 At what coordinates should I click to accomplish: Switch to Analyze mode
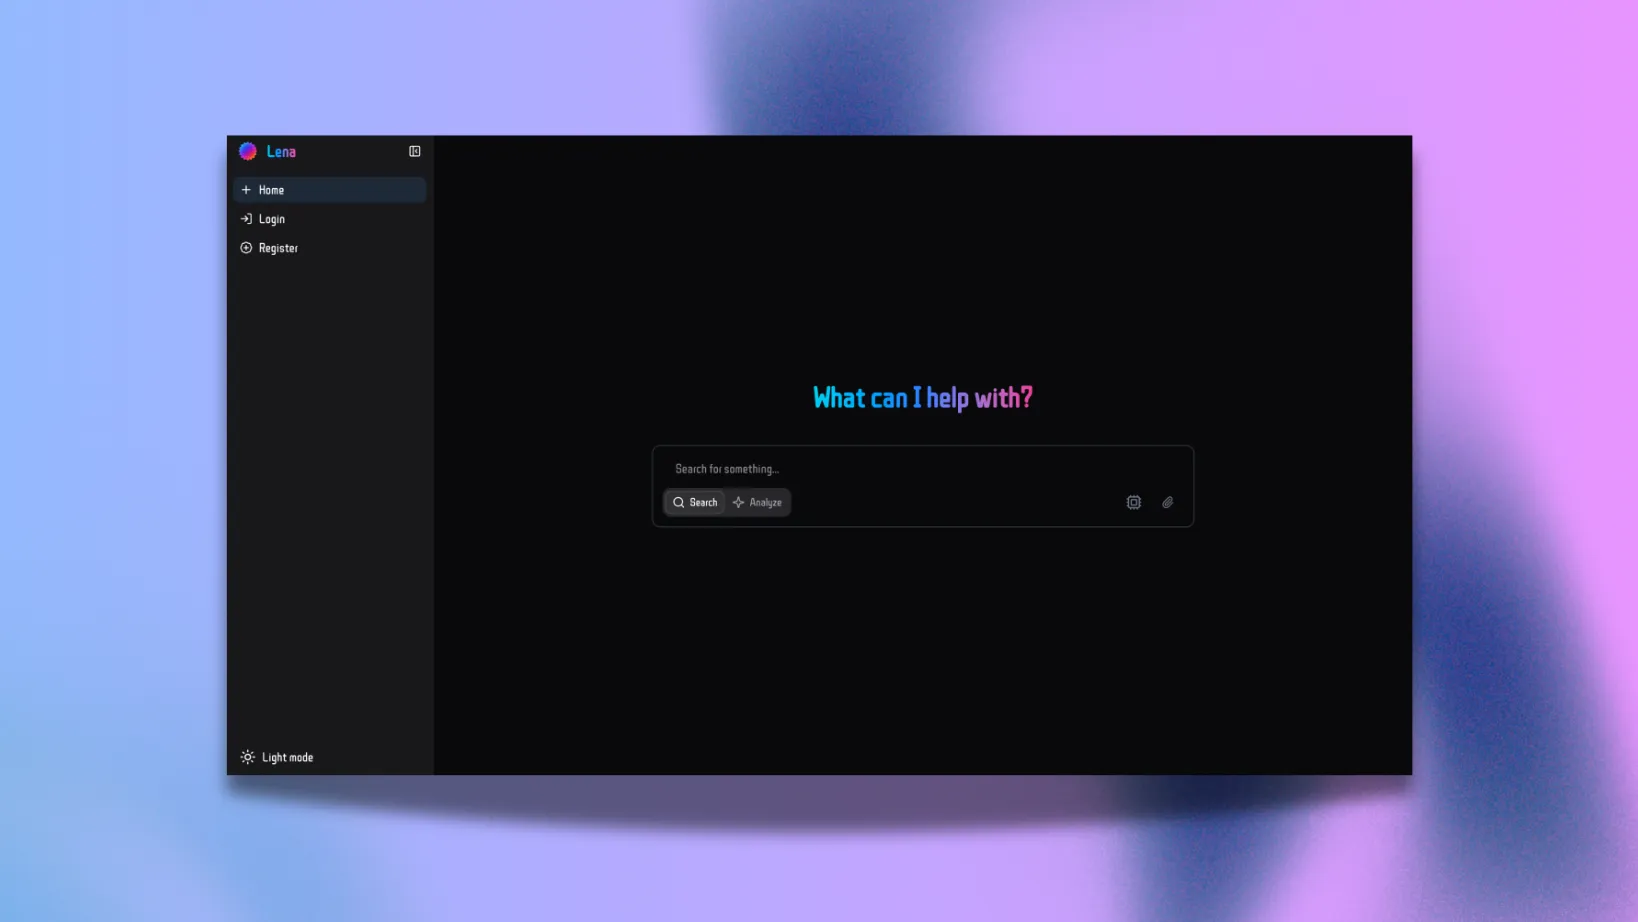pos(758,502)
